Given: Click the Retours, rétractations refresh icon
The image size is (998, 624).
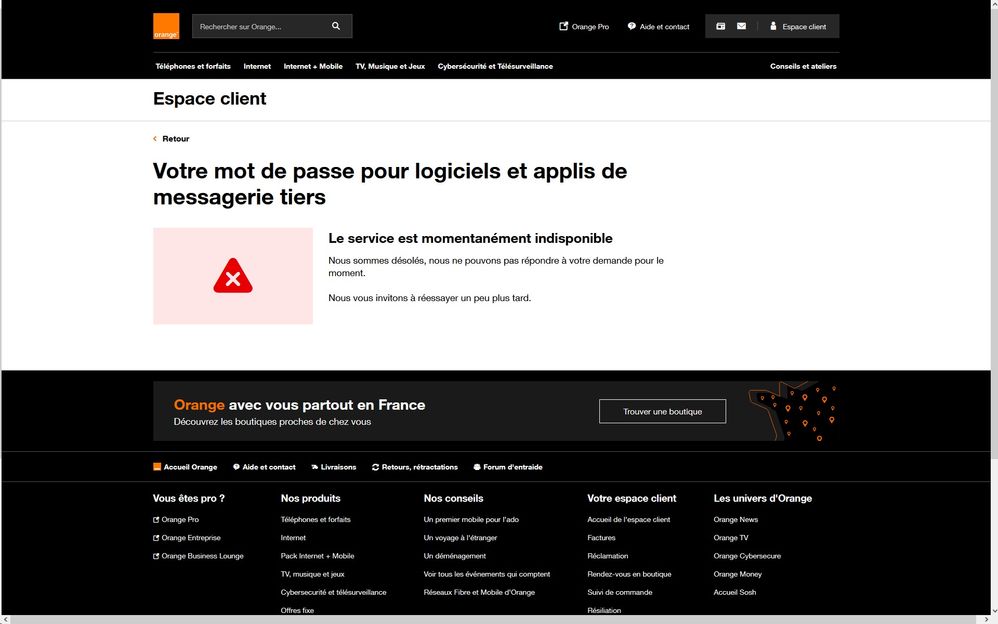Looking at the screenshot, I should pos(374,466).
